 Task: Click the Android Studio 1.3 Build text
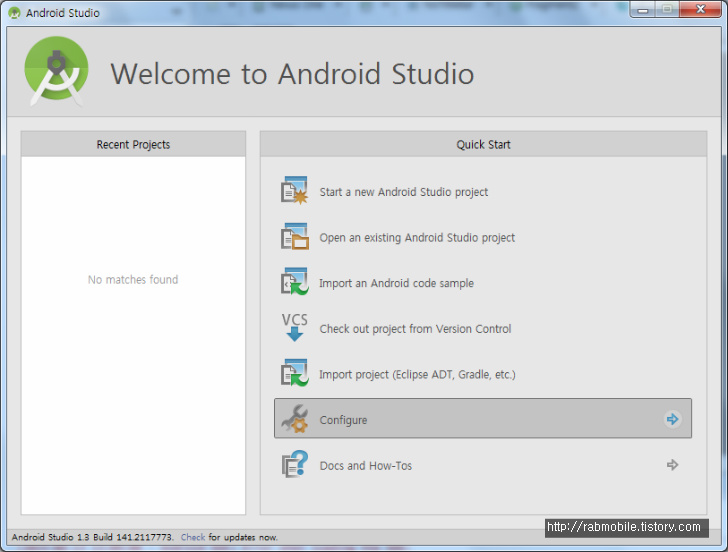point(92,537)
